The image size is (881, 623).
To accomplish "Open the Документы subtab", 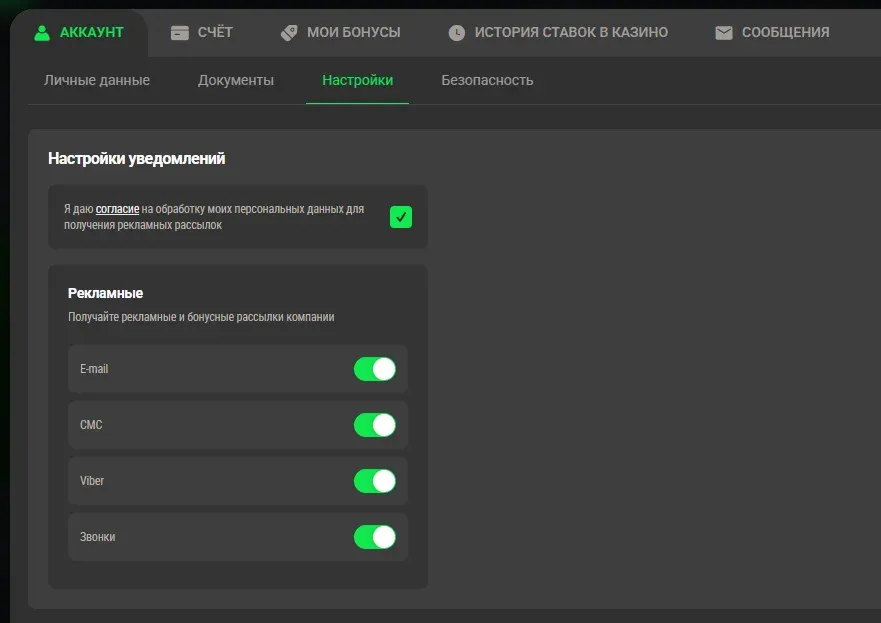I will tap(236, 80).
